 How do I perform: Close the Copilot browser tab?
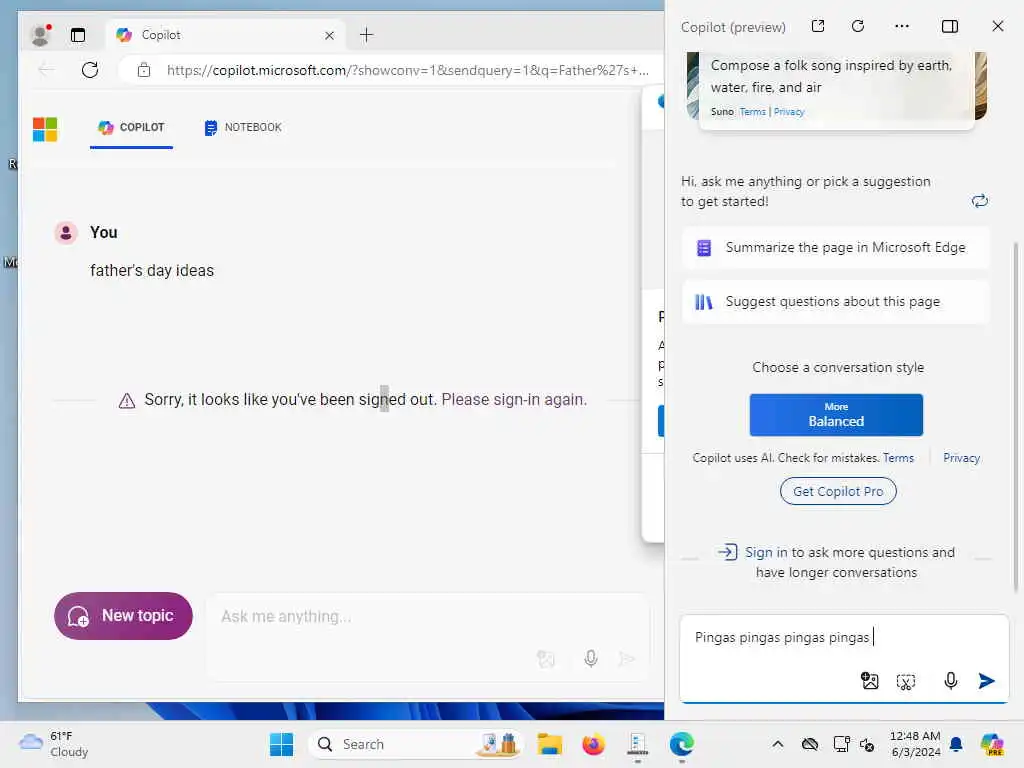329,35
